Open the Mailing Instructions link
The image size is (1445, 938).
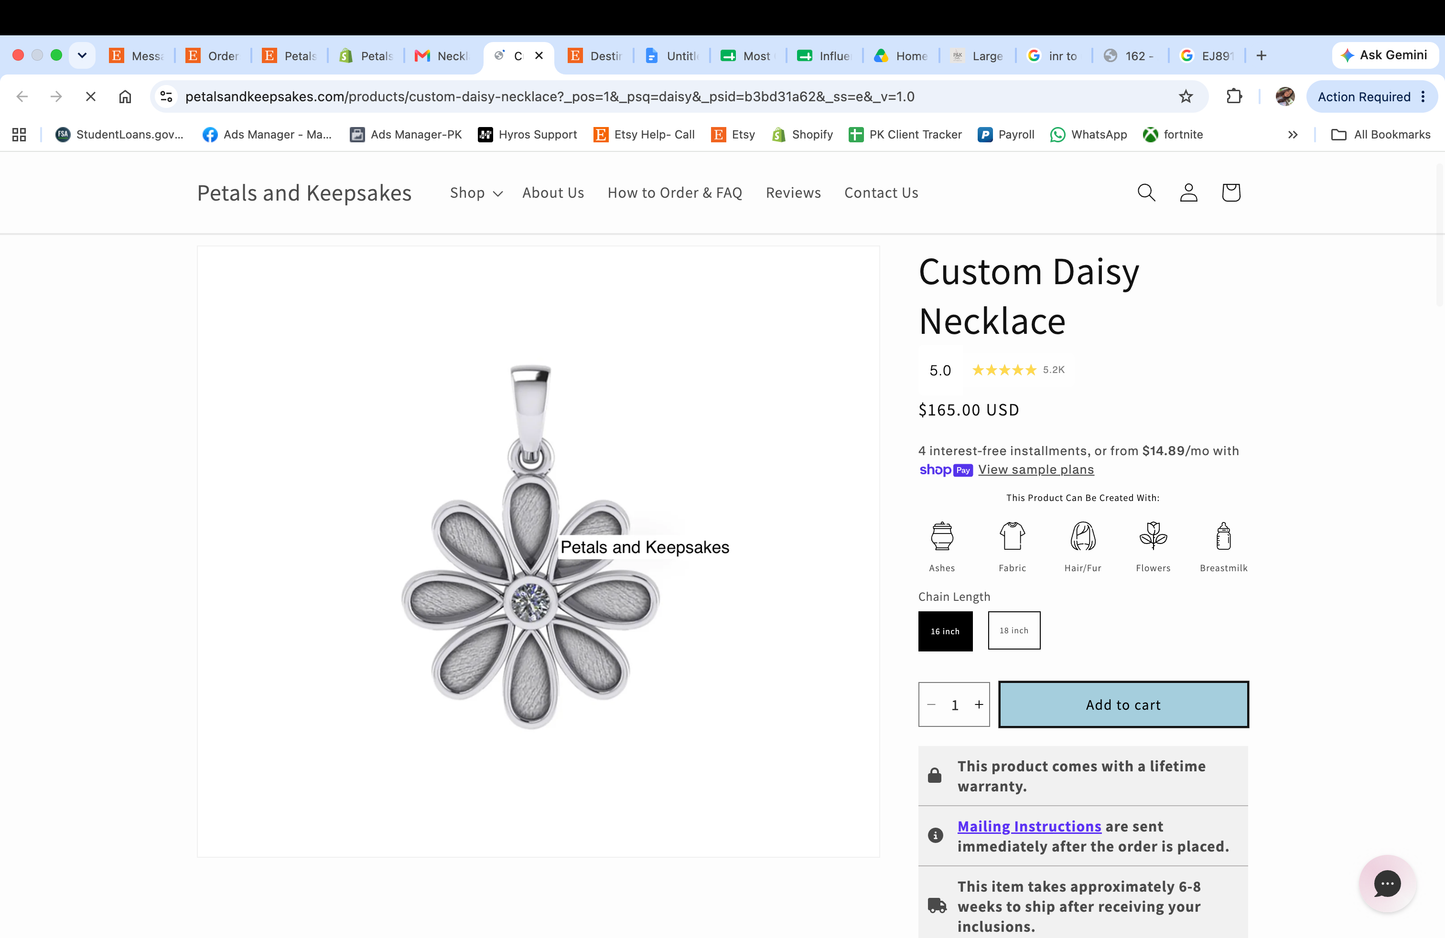coord(1029,826)
